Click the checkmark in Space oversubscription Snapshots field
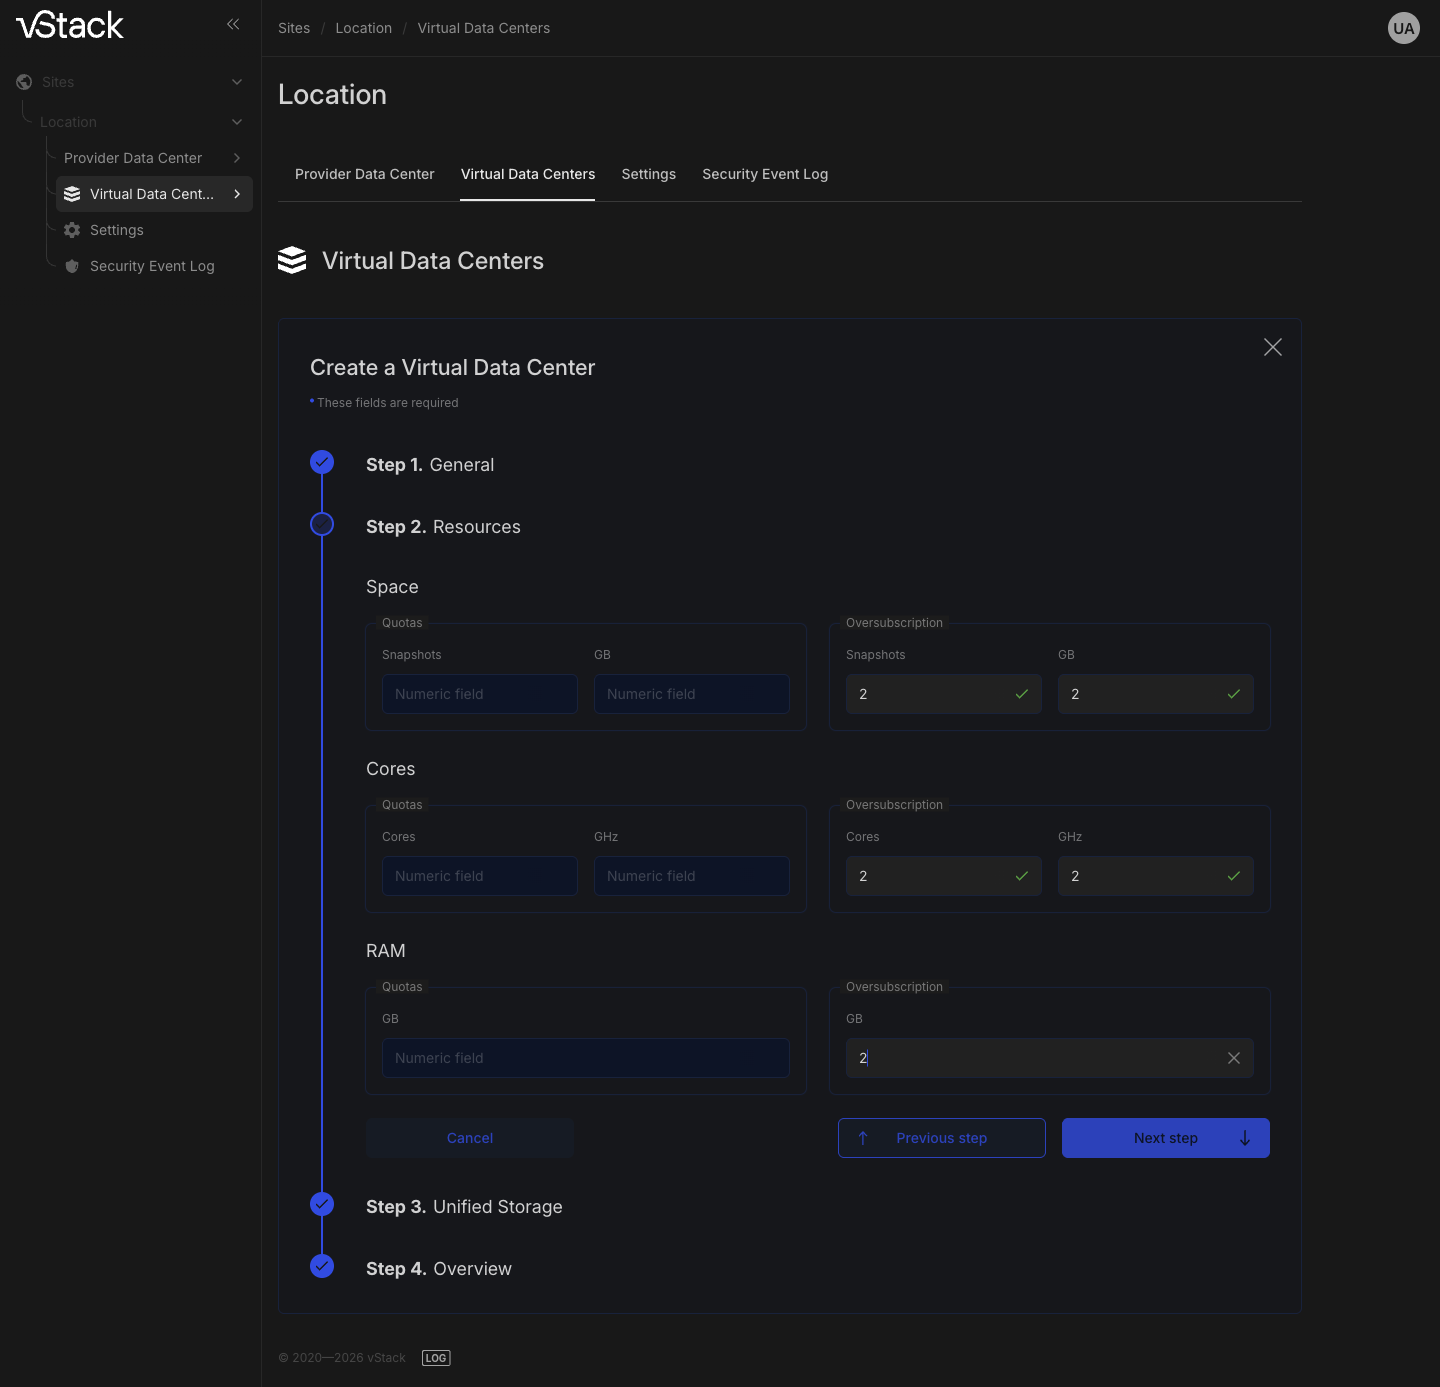Image resolution: width=1440 pixels, height=1387 pixels. point(1022,694)
